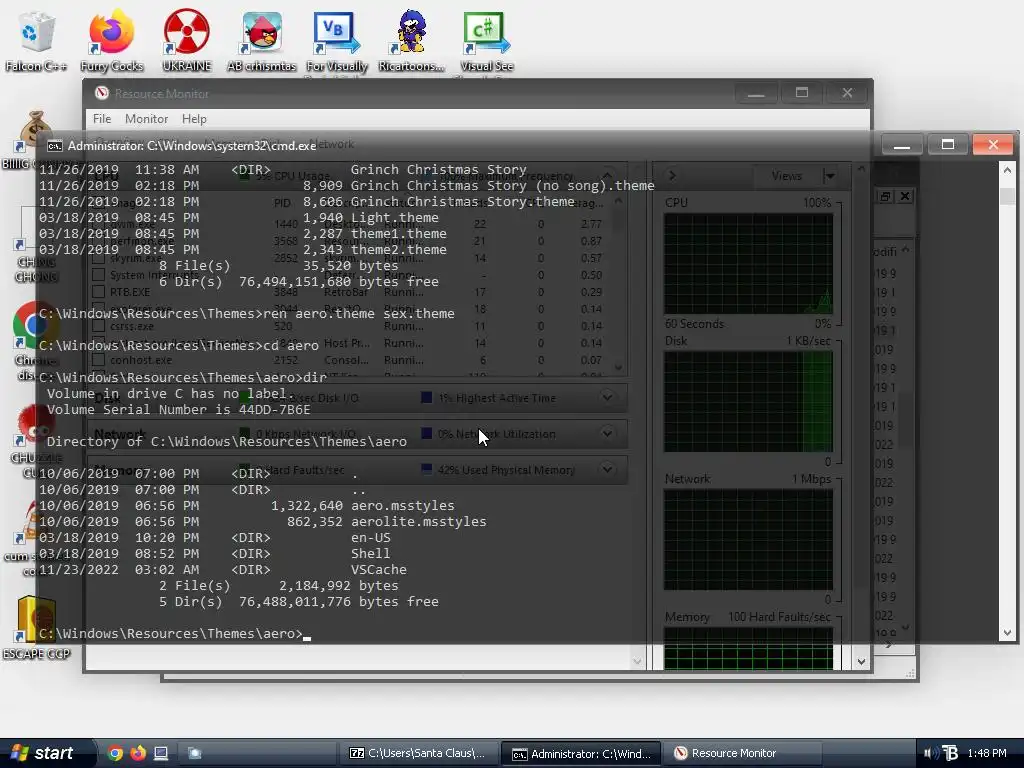Open the Firefox shortcut on the desktop
The image size is (1024, 768).
coord(112,39)
